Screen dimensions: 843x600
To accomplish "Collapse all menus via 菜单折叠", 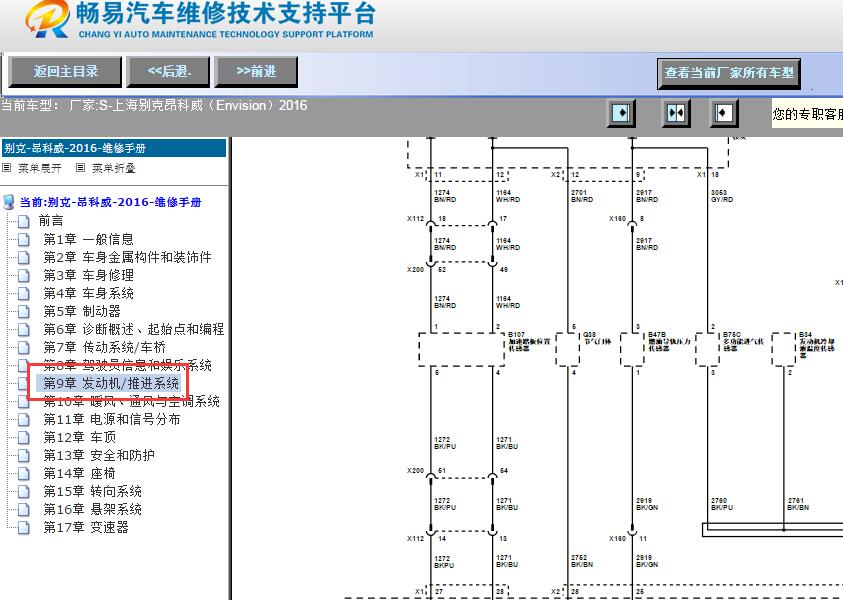I will pos(113,168).
